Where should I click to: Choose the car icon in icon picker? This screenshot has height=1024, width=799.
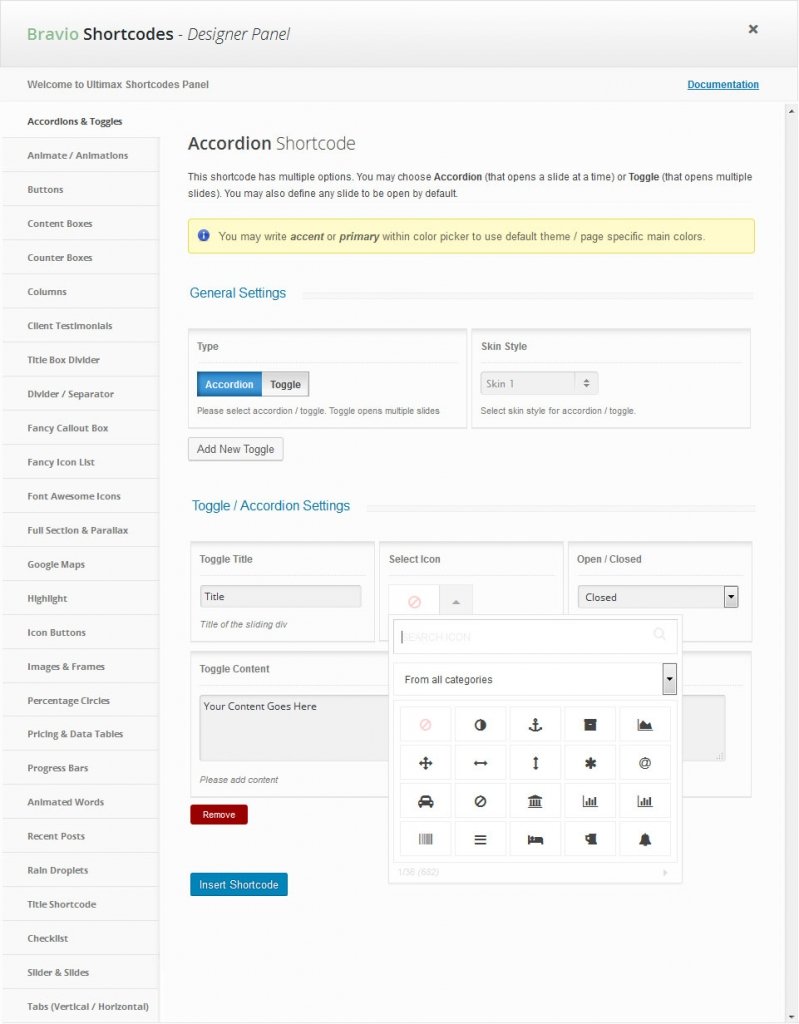coord(425,801)
